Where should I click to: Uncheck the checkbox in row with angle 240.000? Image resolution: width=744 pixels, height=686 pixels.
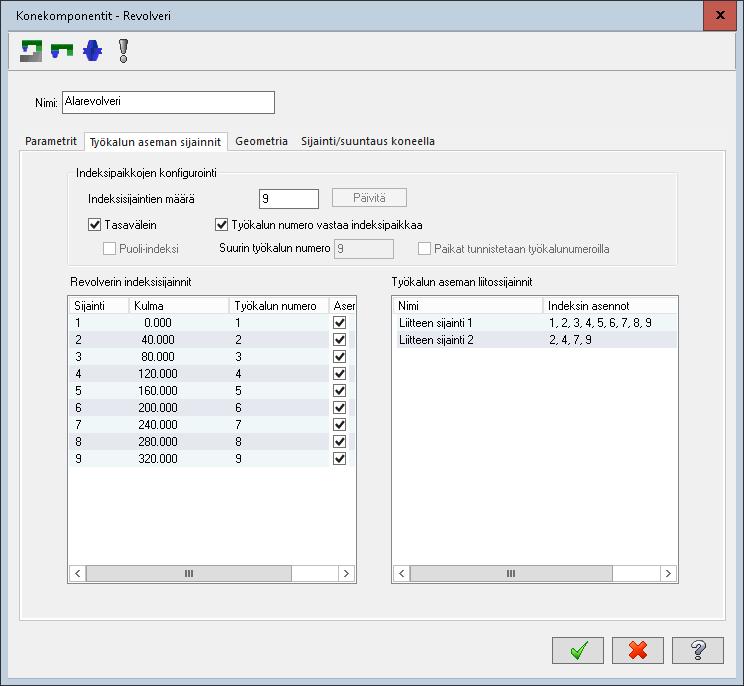339,425
